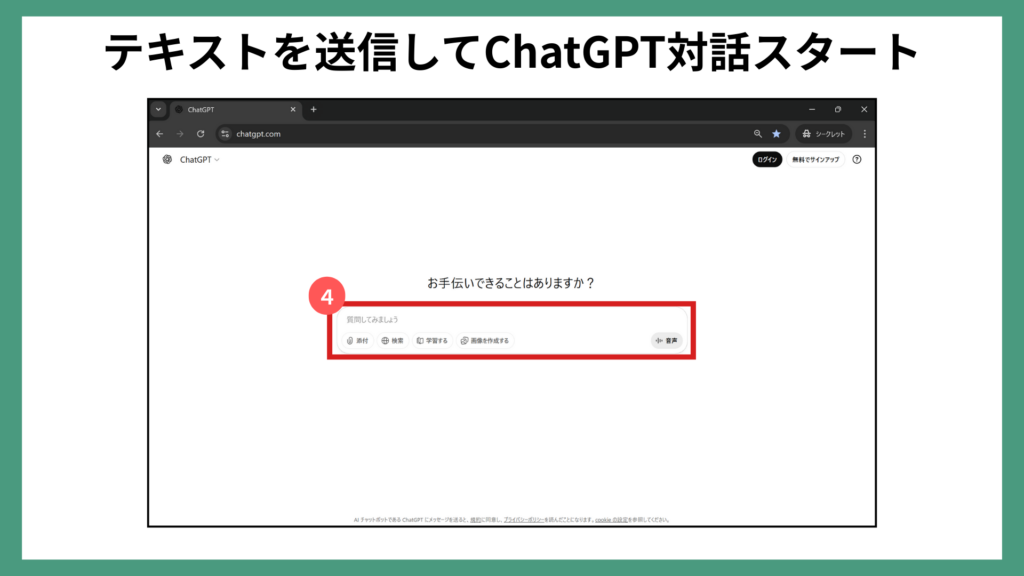Click the zoom magnifier icon in address bar
The height and width of the screenshot is (576, 1024).
pos(757,134)
